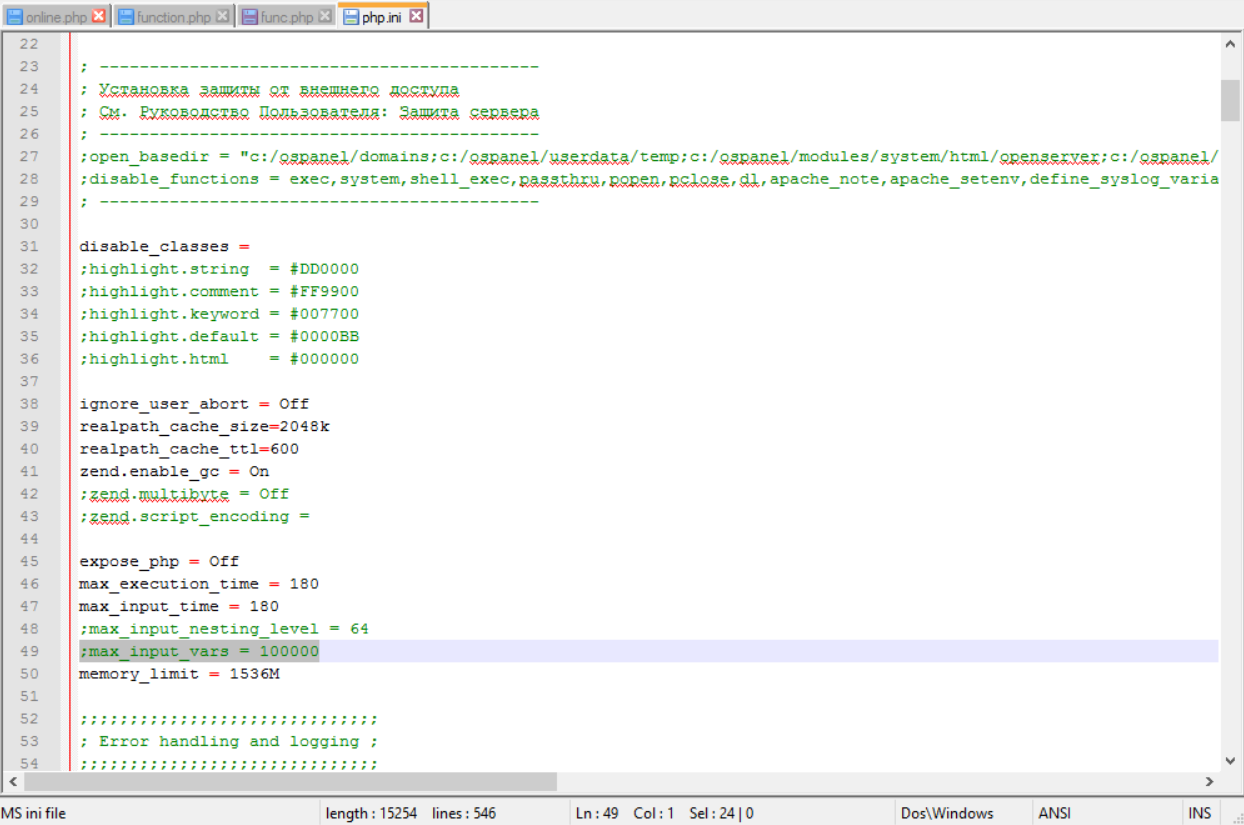Click the vertical scrollbar up arrow

point(1230,44)
